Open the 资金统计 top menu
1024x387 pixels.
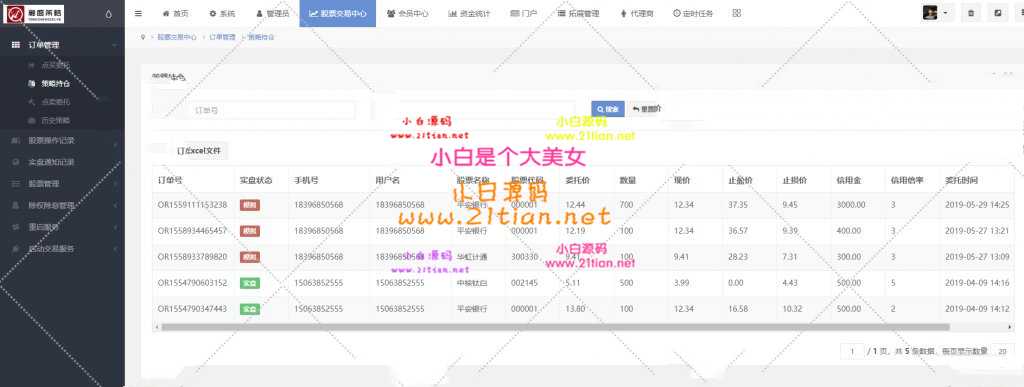coord(469,13)
